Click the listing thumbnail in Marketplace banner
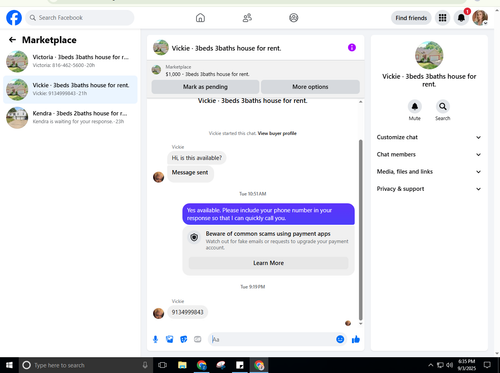The image size is (500, 373). tap(156, 70)
